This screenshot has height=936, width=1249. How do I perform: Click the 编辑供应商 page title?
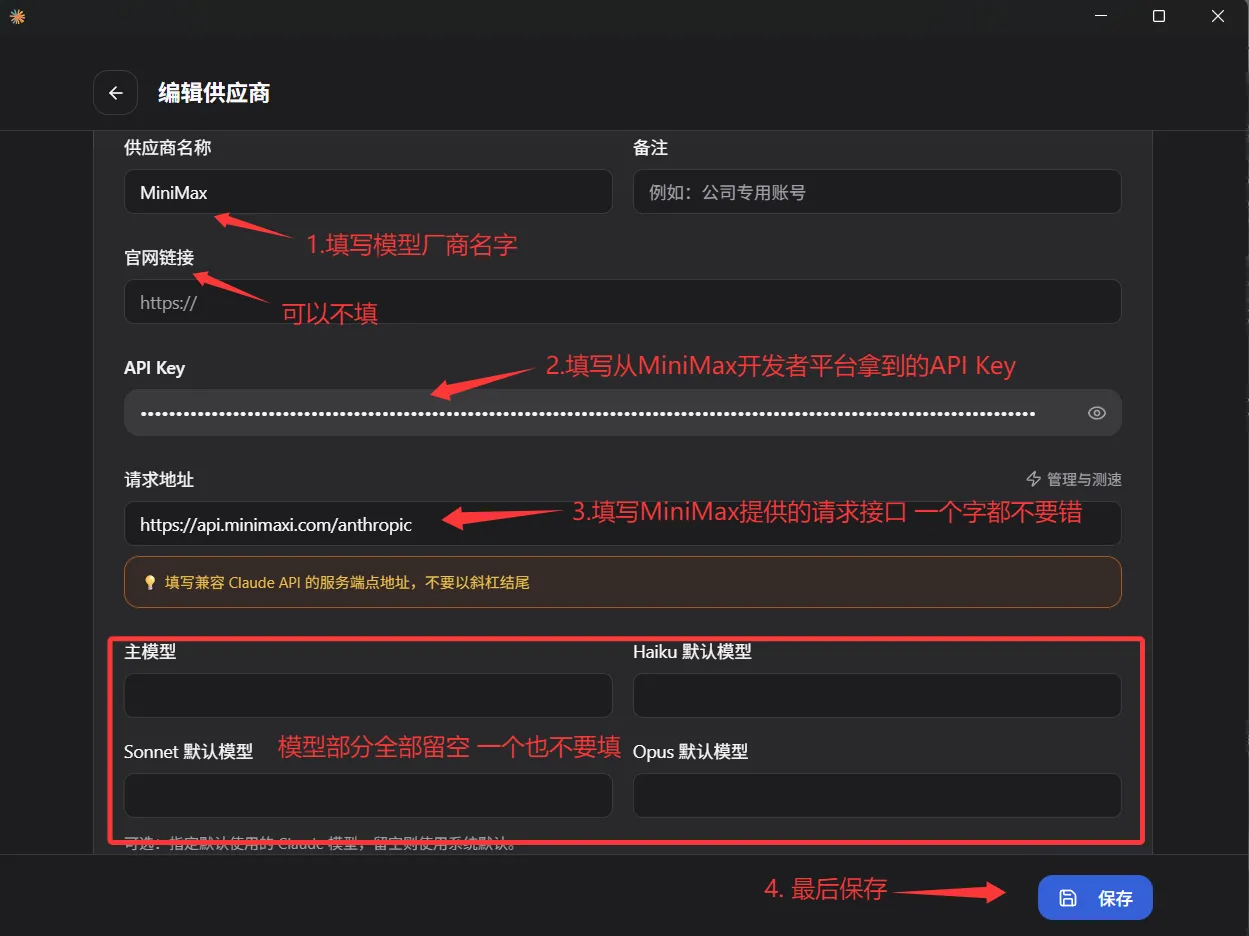[214, 93]
